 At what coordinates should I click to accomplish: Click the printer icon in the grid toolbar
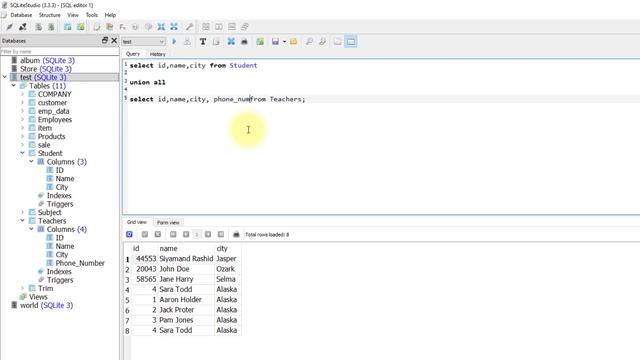click(236, 234)
